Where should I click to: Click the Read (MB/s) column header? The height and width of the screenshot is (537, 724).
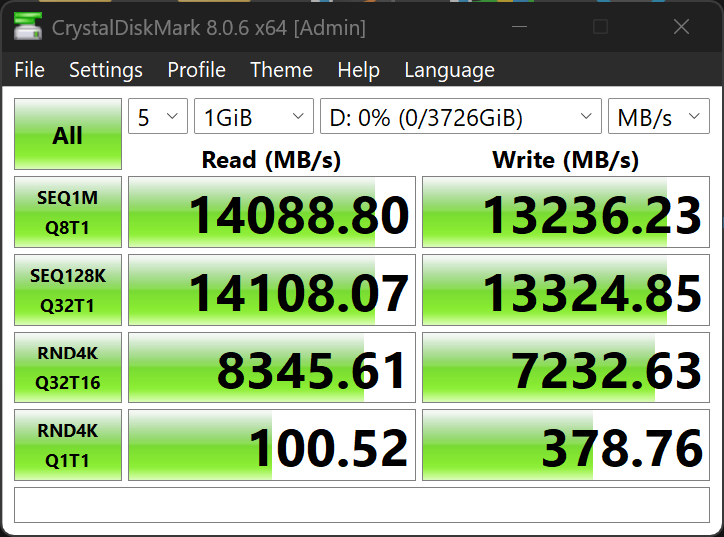tap(272, 160)
